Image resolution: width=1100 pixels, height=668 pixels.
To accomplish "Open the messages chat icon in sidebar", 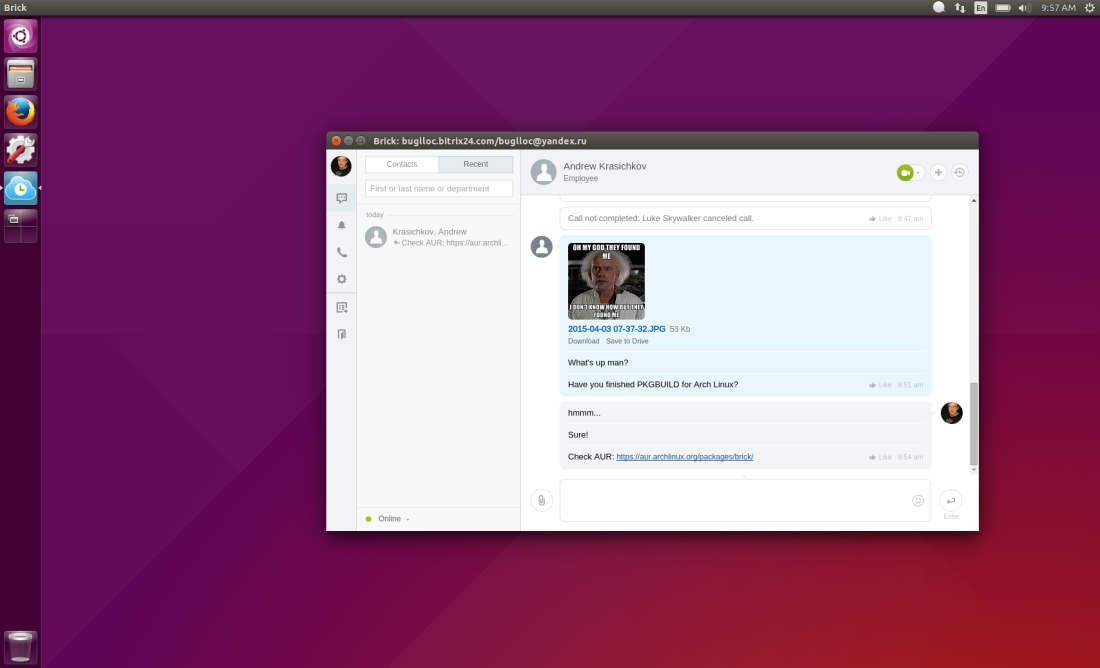I will (x=342, y=198).
